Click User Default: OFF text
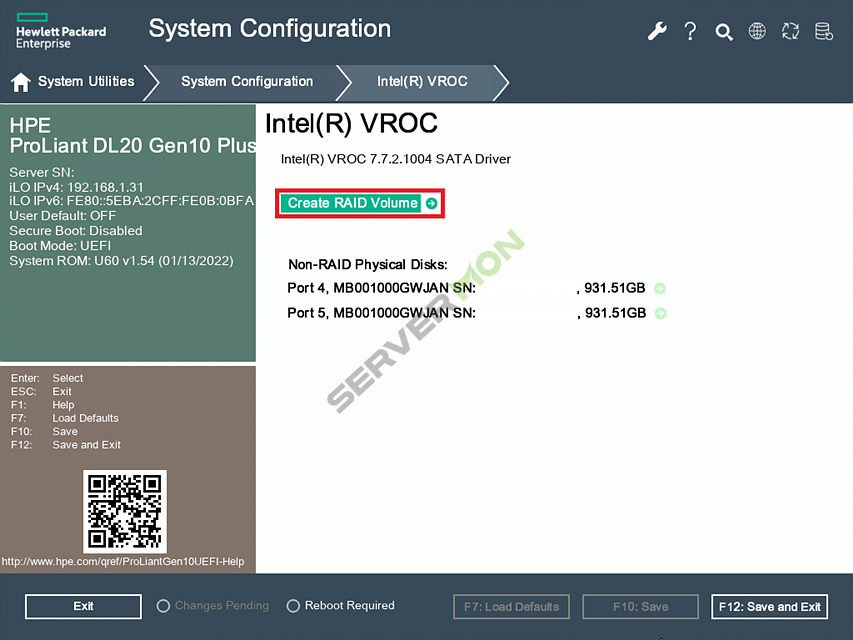853x640 pixels. pyautogui.click(x=63, y=216)
